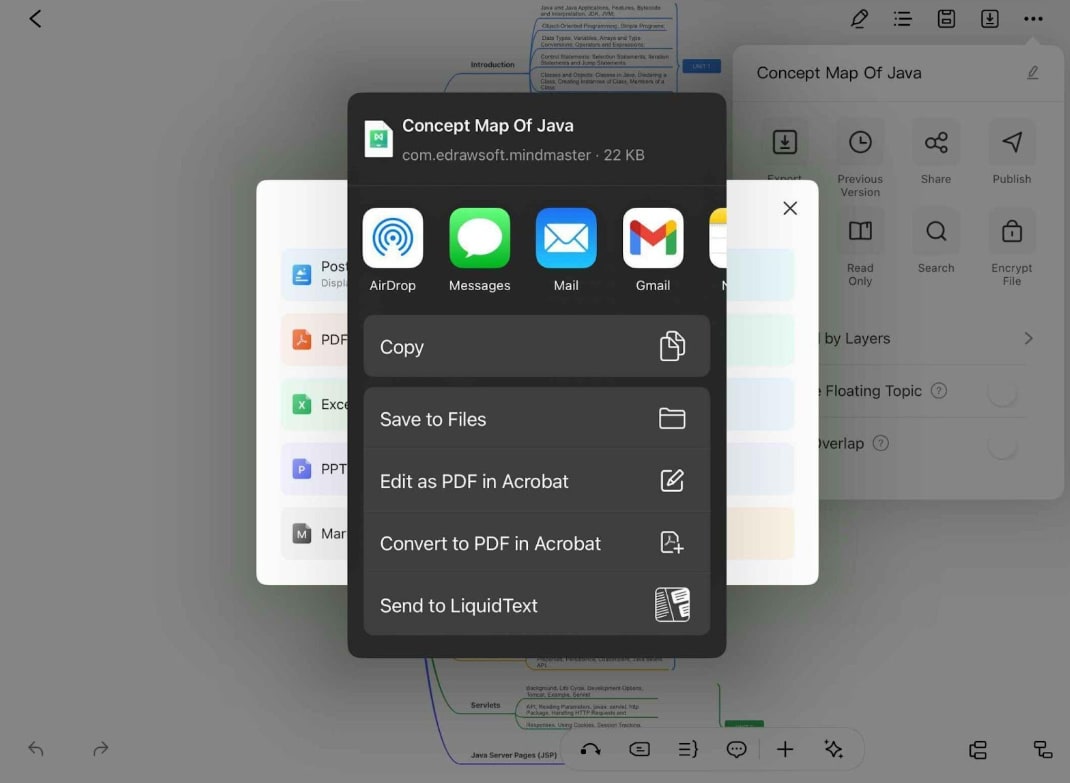1070x783 pixels.
Task: Close the export format dialog
Action: click(x=790, y=208)
